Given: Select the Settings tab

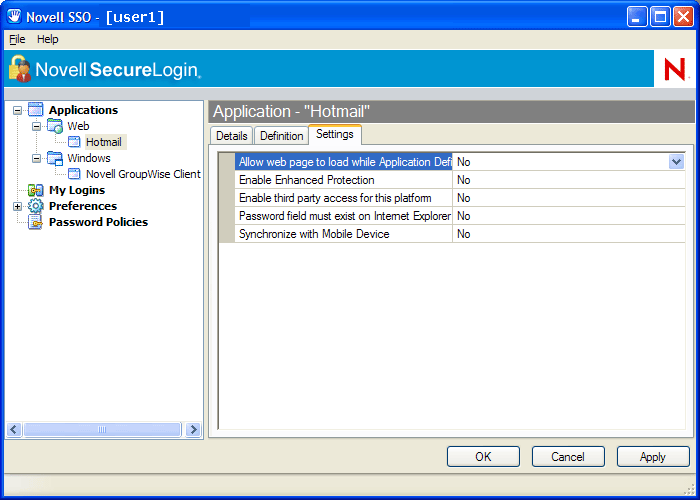Looking at the screenshot, I should point(335,134).
